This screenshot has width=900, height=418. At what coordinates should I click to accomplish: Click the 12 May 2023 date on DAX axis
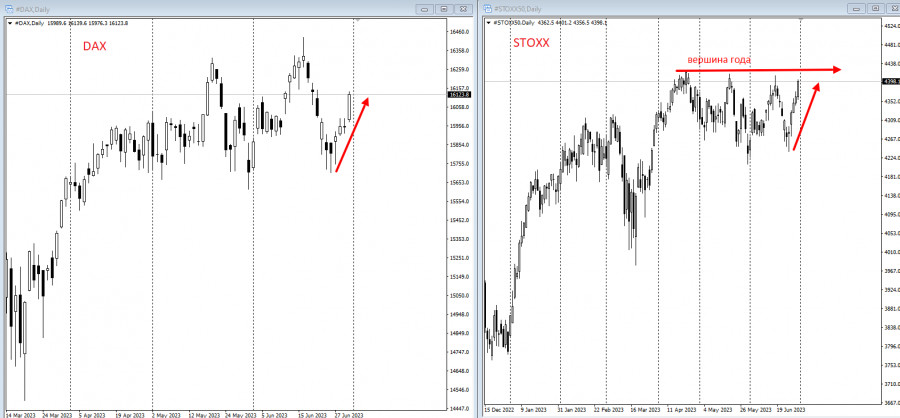203,414
